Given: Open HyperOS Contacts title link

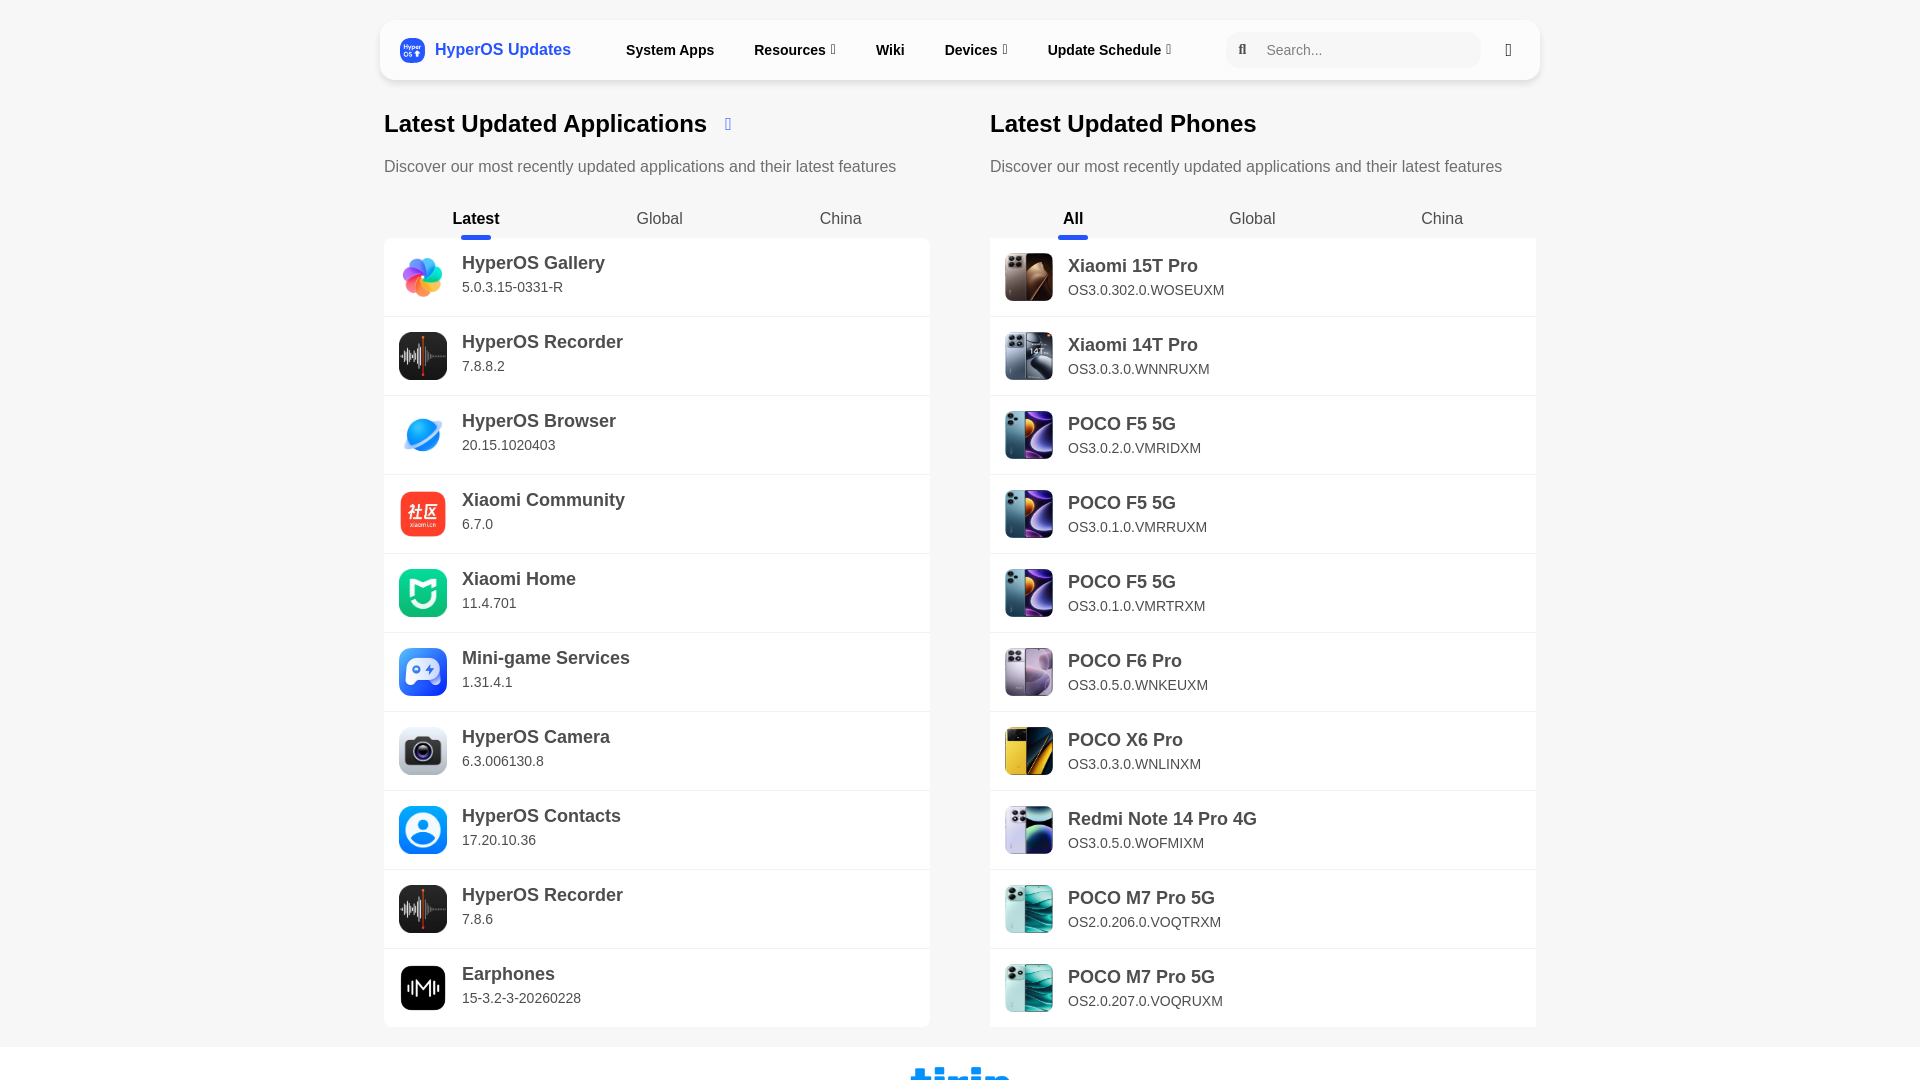Looking at the screenshot, I should pos(541,816).
